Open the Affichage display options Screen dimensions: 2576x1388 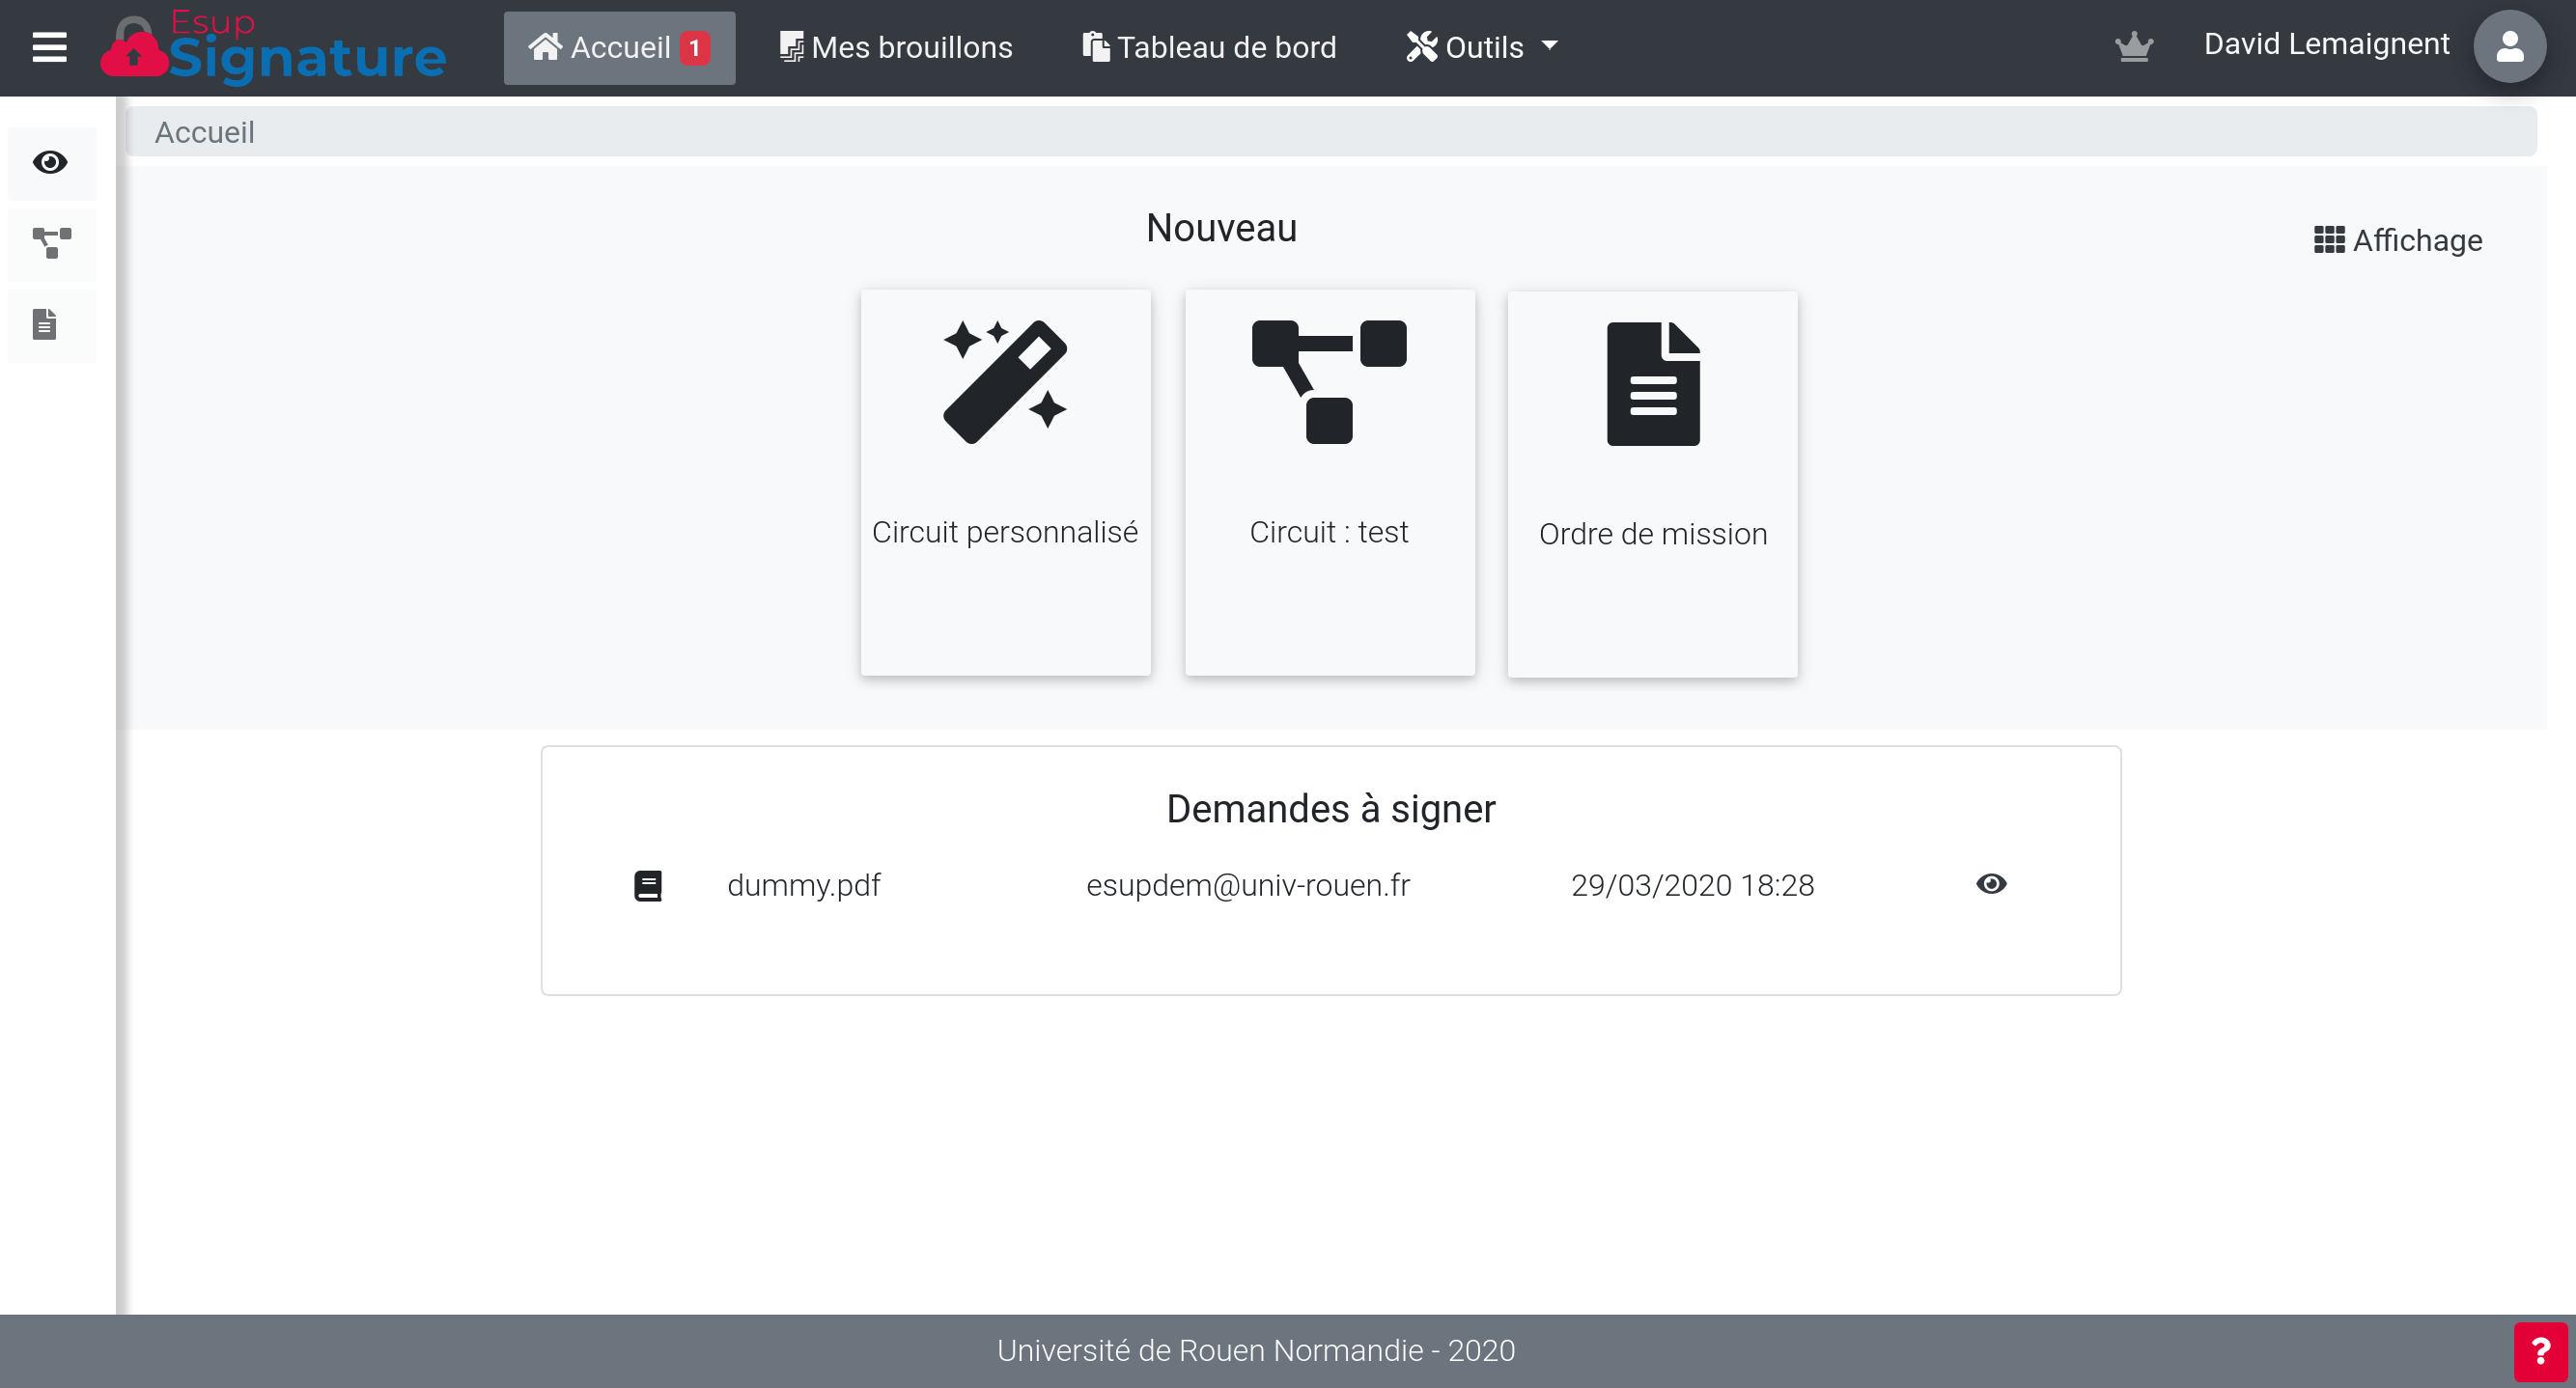tap(2397, 240)
